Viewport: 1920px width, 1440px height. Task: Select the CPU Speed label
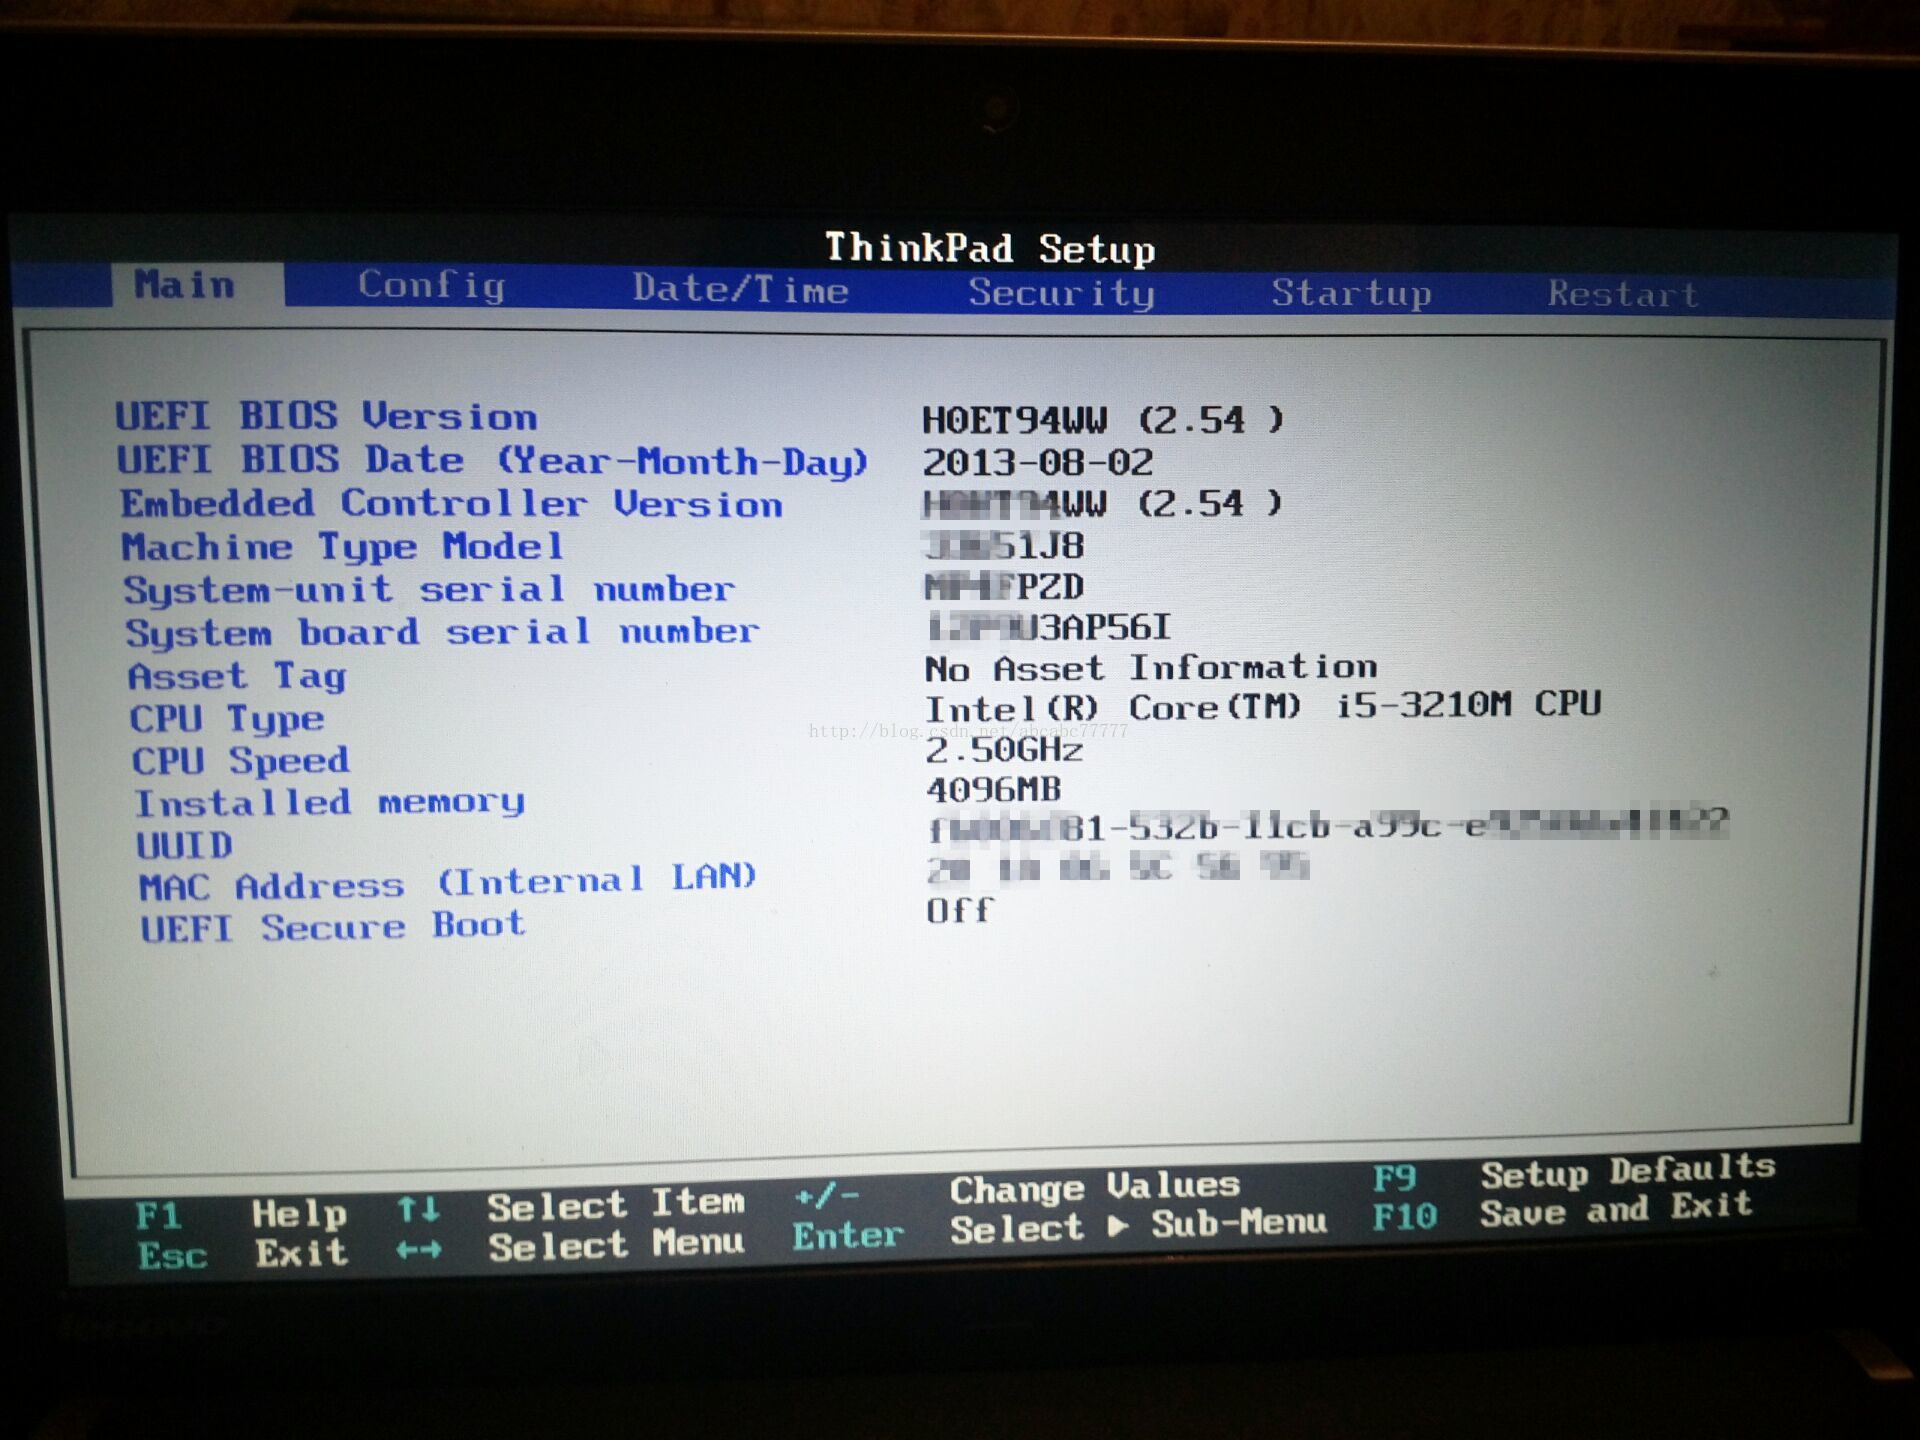pos(241,762)
